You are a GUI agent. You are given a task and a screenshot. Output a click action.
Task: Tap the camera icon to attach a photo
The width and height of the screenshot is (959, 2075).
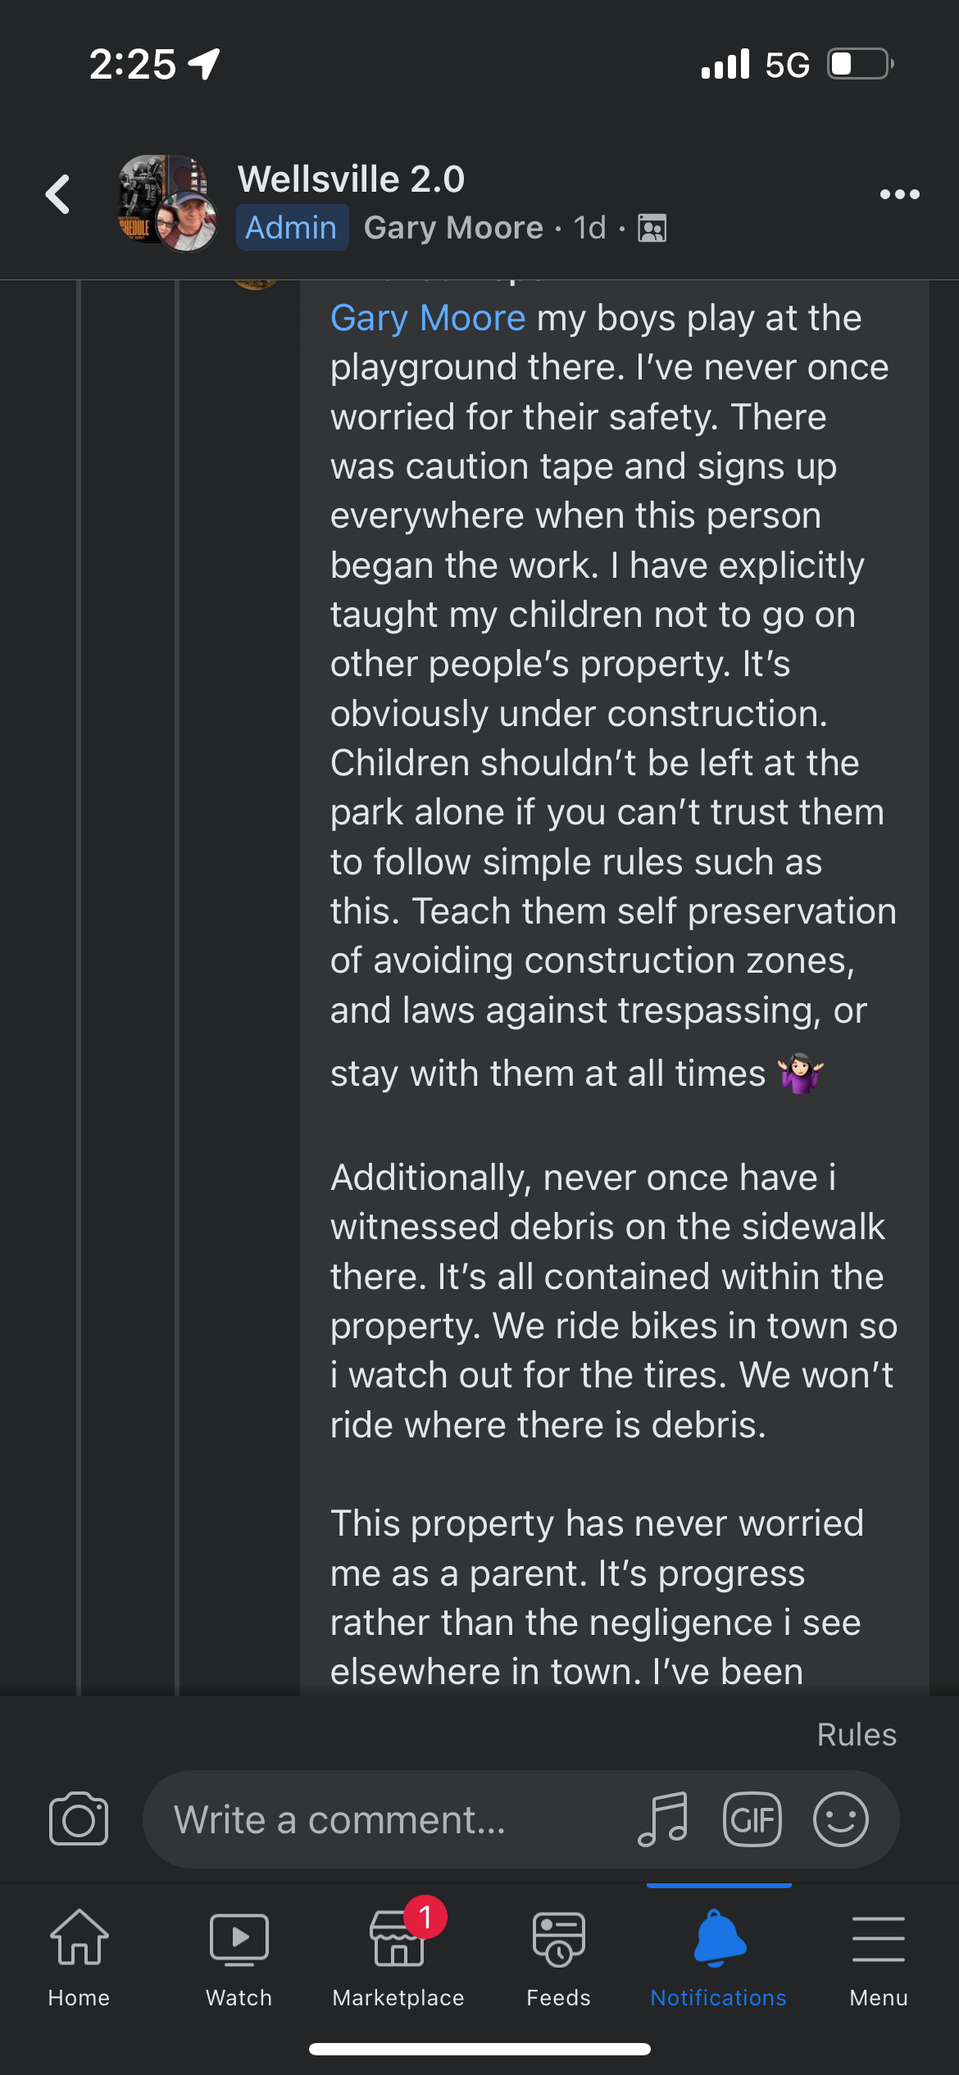pyautogui.click(x=79, y=1819)
